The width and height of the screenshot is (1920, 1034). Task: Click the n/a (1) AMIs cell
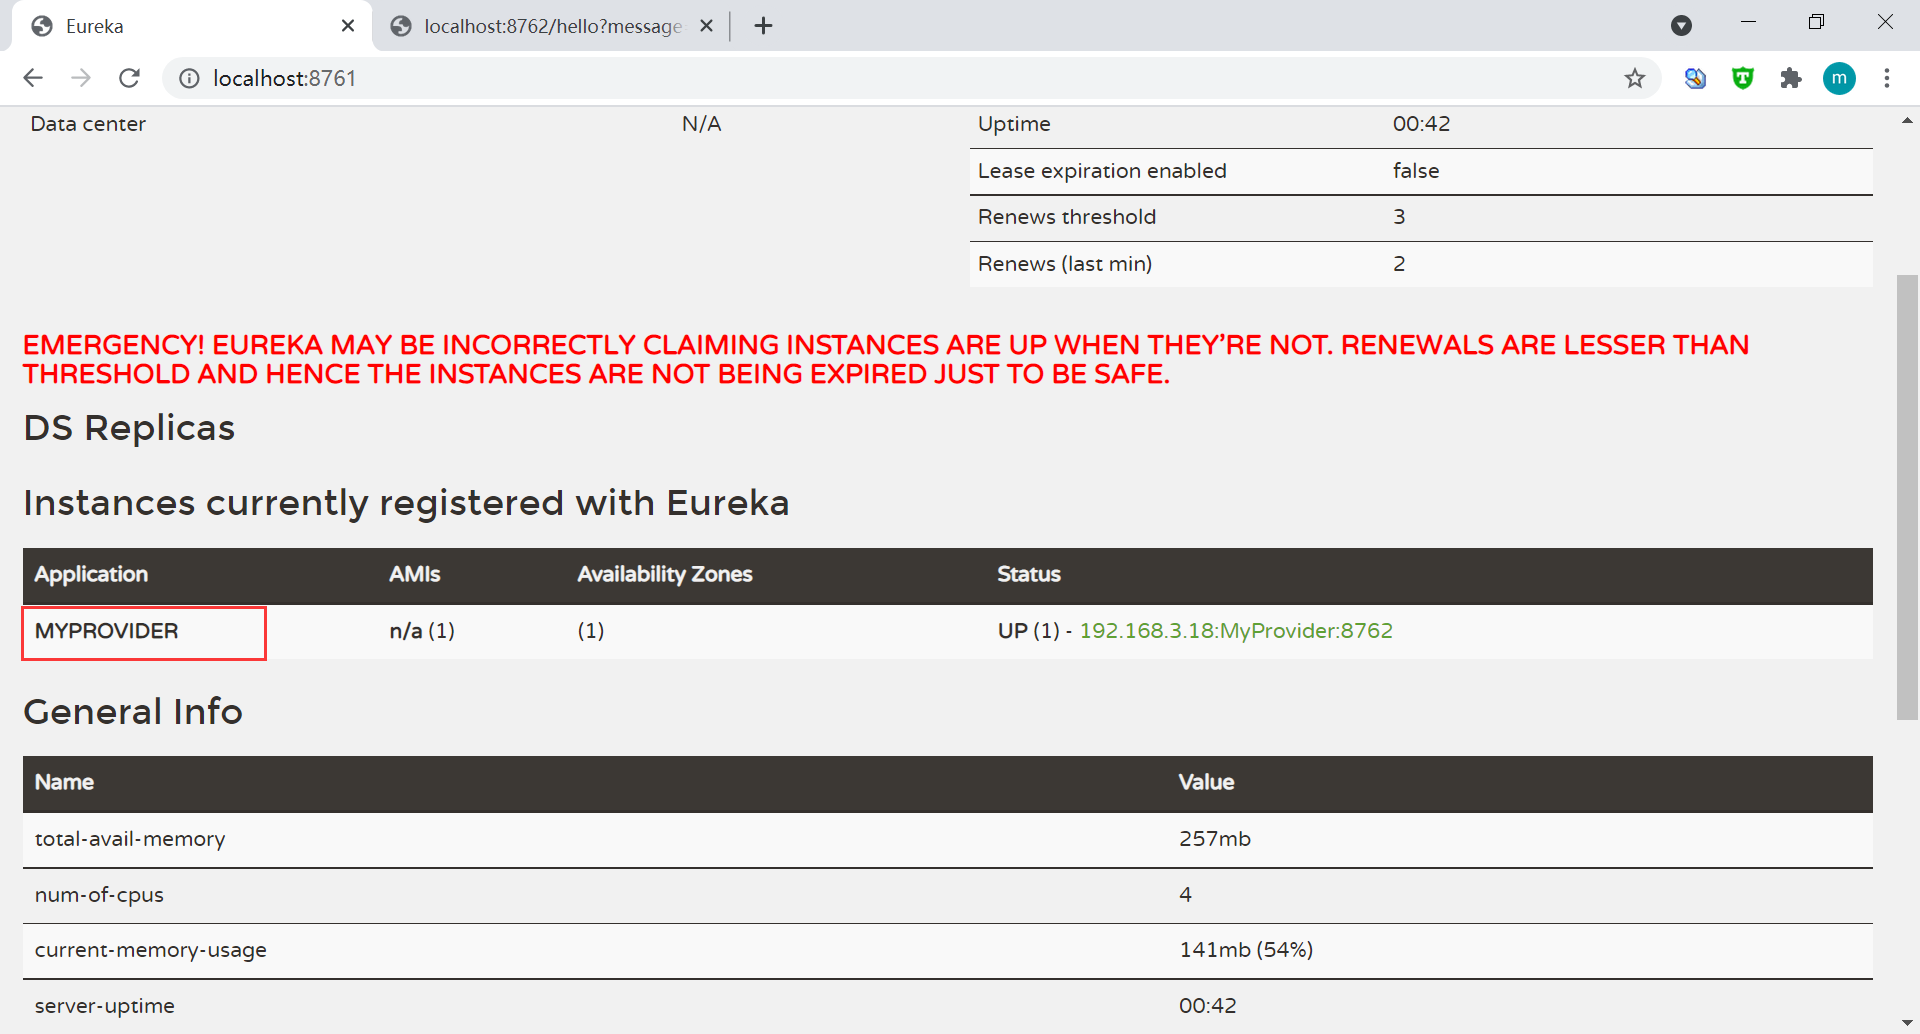(422, 631)
